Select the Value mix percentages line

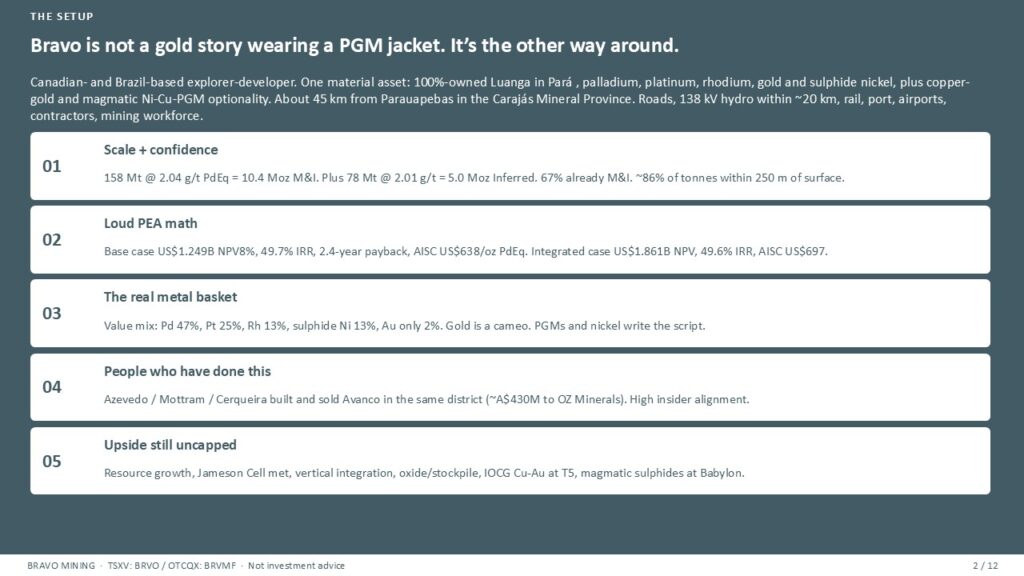pyautogui.click(x=404, y=325)
